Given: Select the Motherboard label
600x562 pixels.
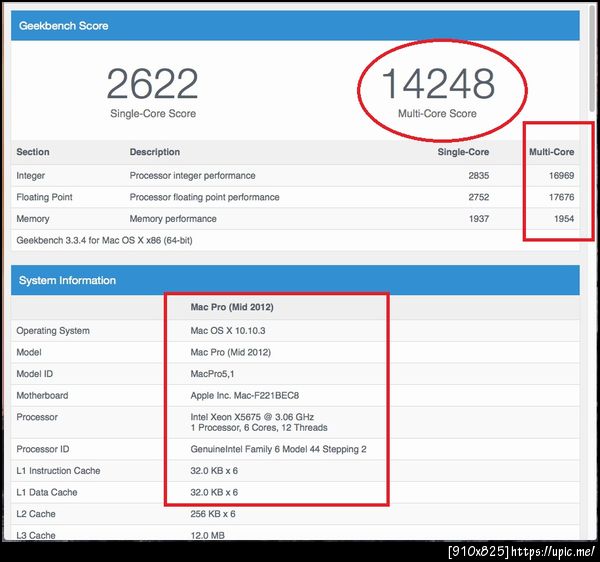Looking at the screenshot, I should tap(42, 395).
